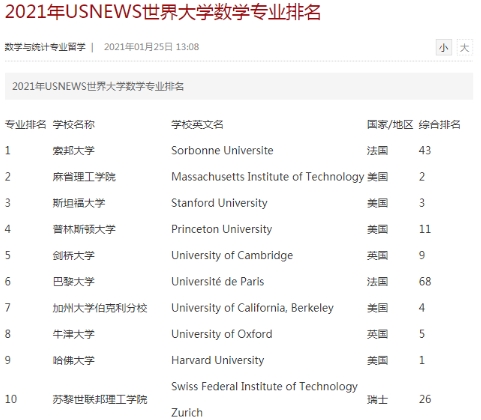Image resolution: width=481 pixels, height=420 pixels.
Task: Click University of California, Berkeley text
Action: click(252, 308)
